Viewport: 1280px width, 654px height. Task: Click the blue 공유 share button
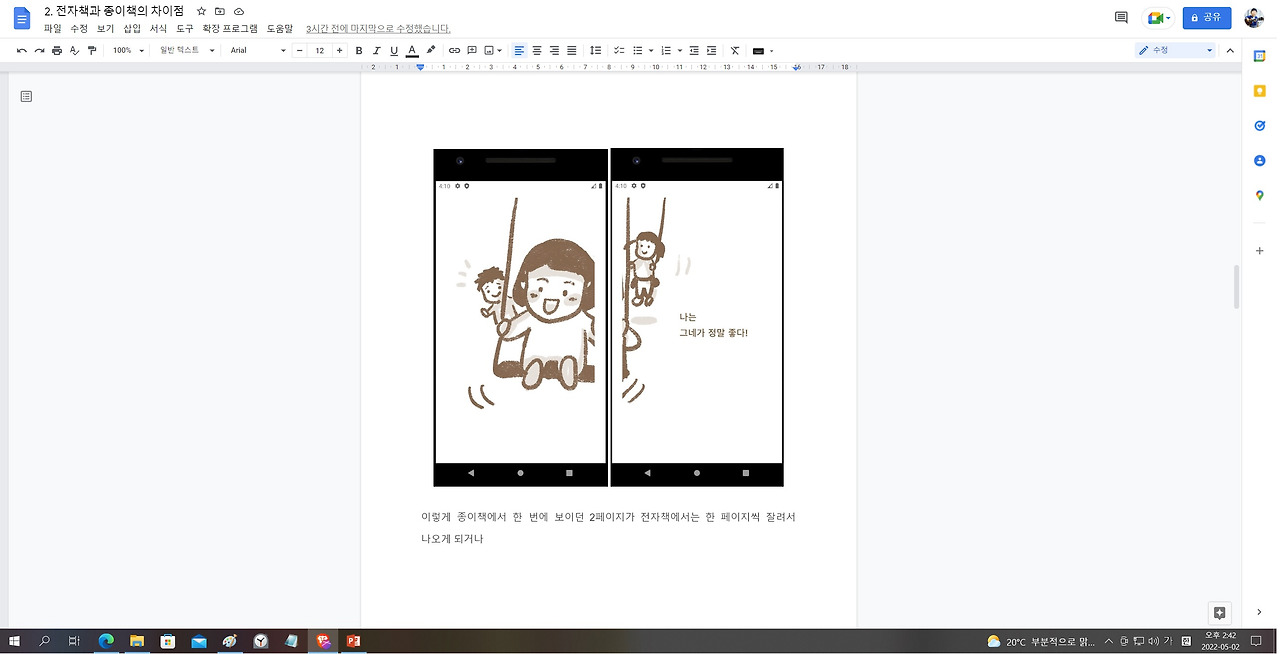point(1207,18)
